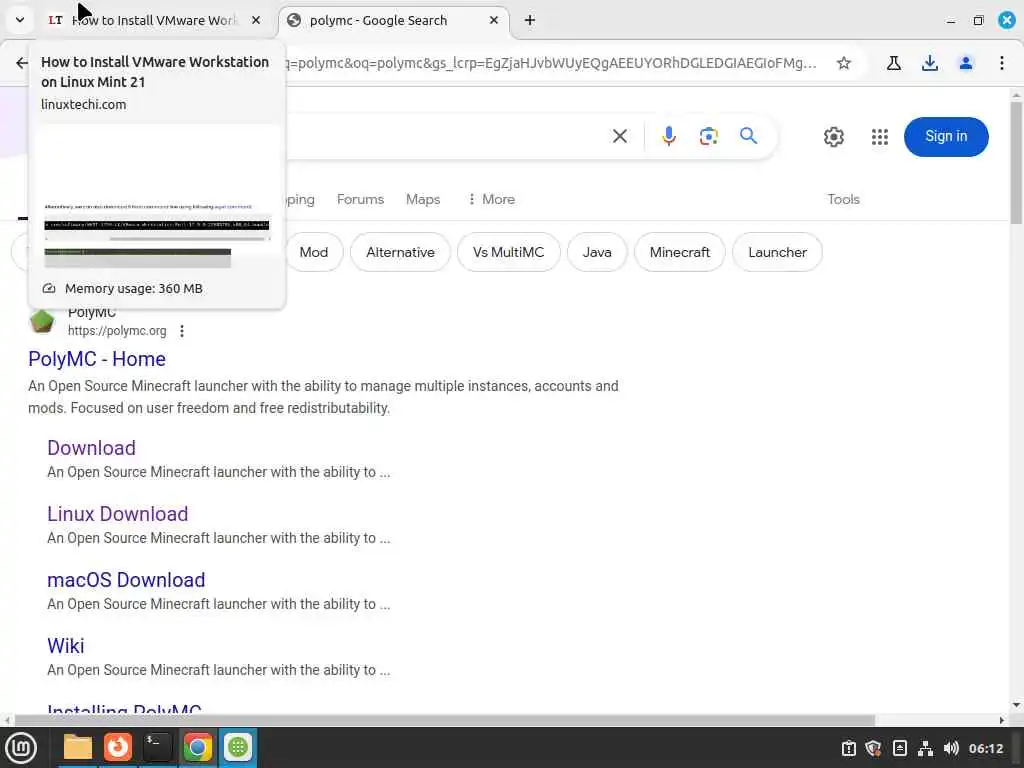
Task: Open the Linux Mint start menu
Action: [x=21, y=747]
